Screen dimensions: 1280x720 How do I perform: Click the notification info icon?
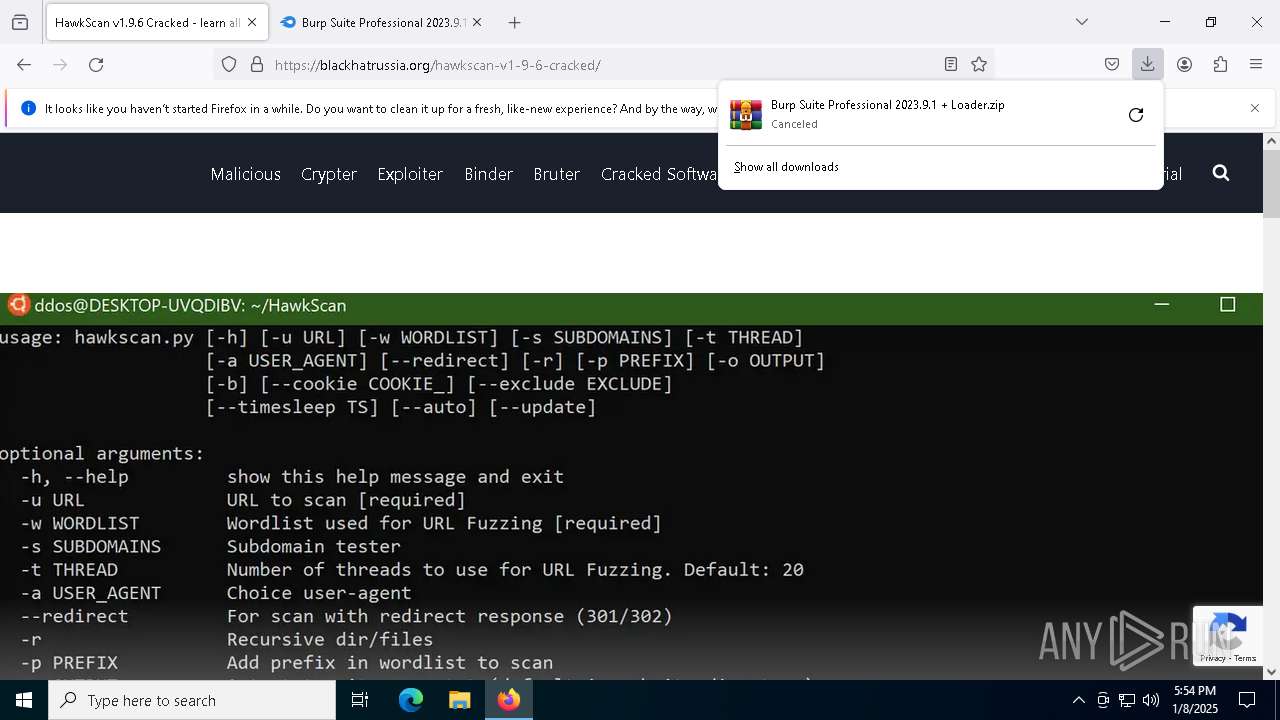[x=28, y=108]
